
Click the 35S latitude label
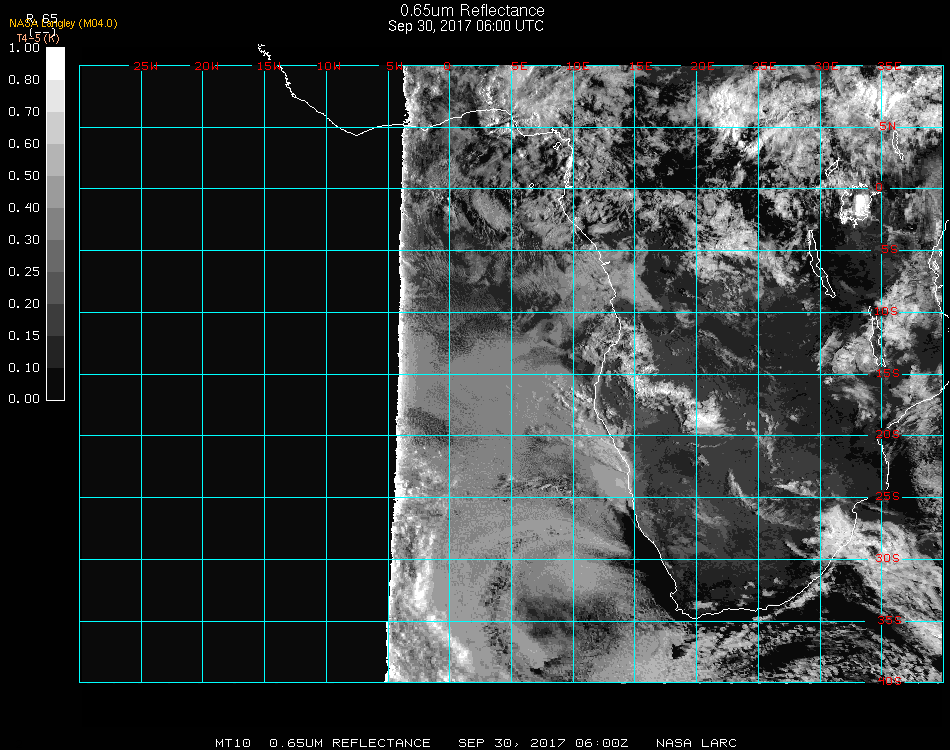click(x=889, y=620)
